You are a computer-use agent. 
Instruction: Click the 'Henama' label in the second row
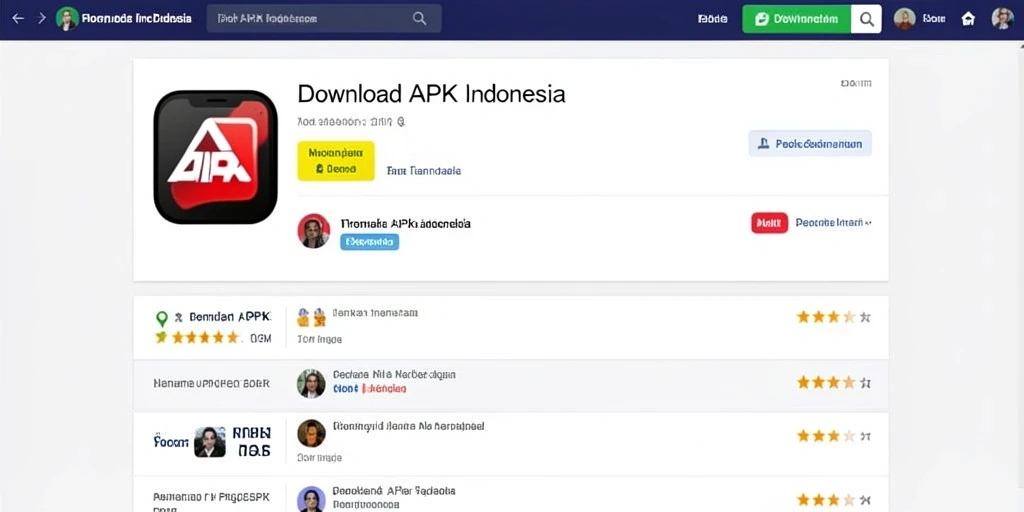coord(211,384)
